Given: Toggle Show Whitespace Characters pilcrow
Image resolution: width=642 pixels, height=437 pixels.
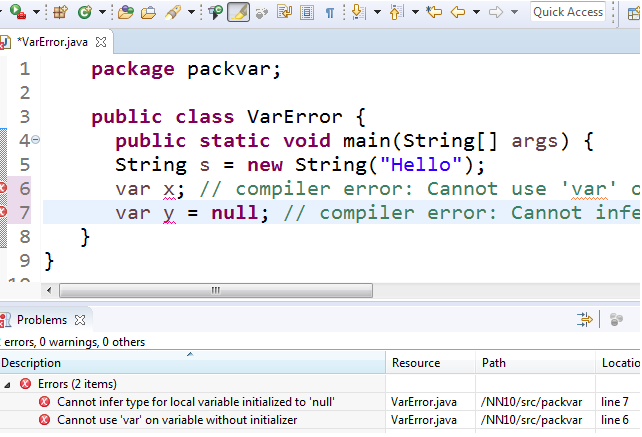Looking at the screenshot, I should (x=330, y=13).
